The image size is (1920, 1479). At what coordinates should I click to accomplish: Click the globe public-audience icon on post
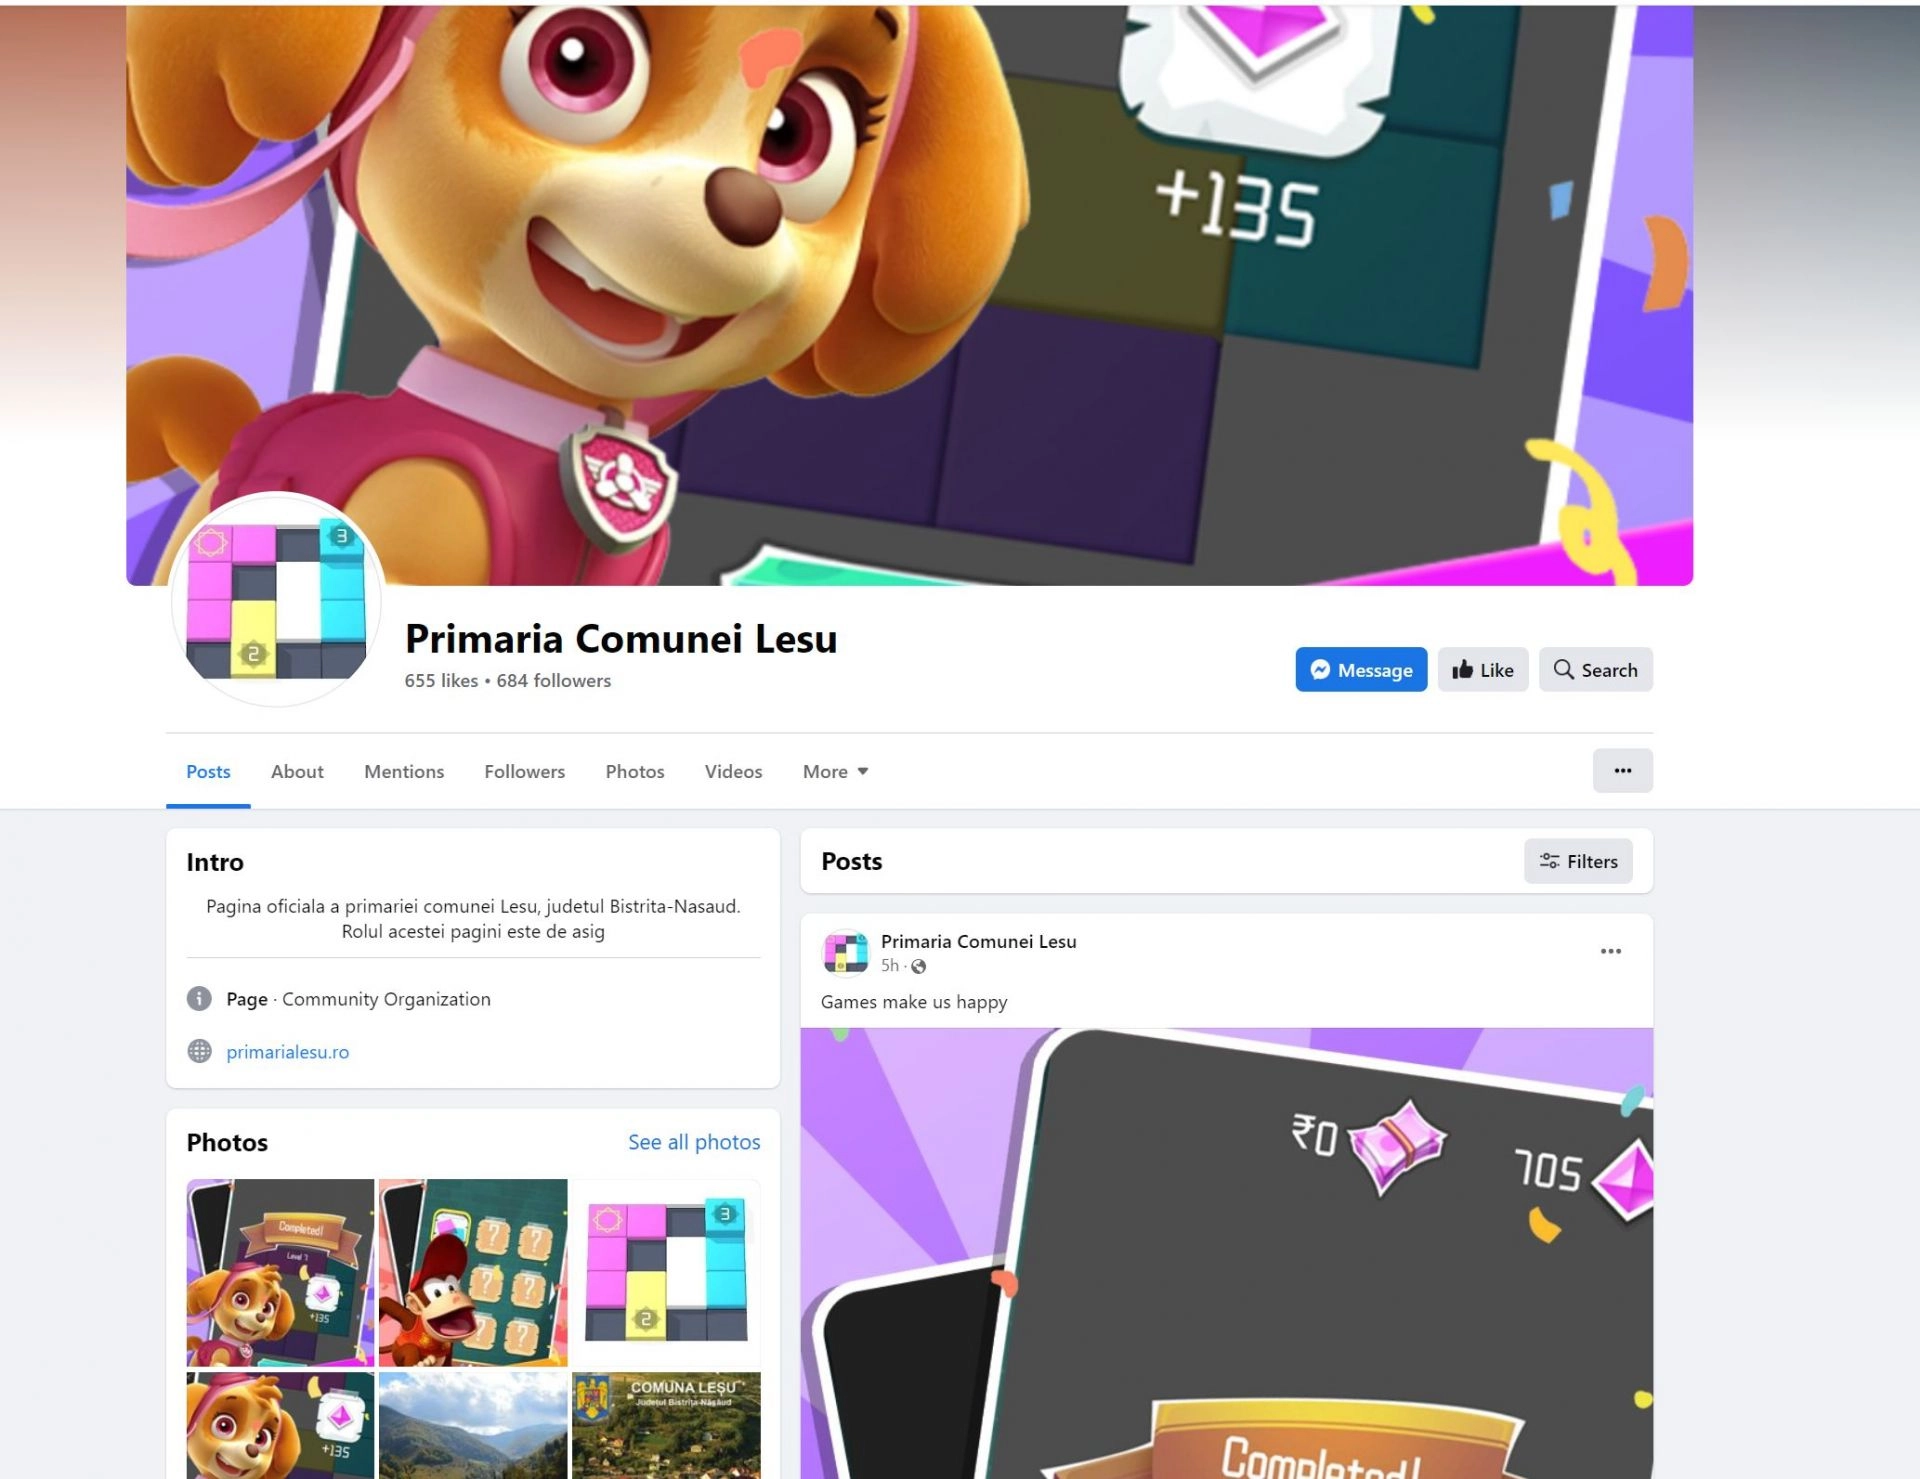coord(918,966)
